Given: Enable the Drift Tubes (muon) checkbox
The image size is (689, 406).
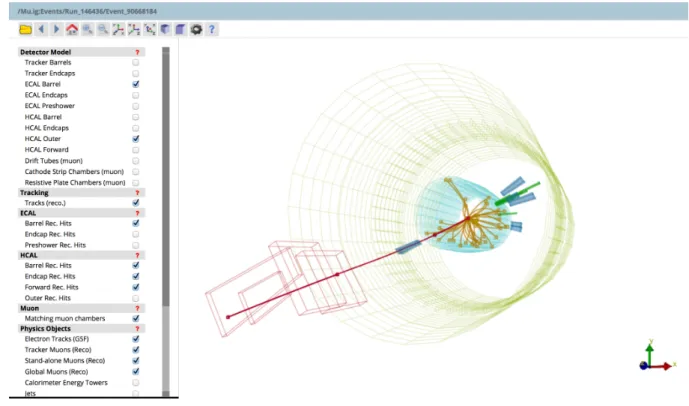Looking at the screenshot, I should pos(136,161).
